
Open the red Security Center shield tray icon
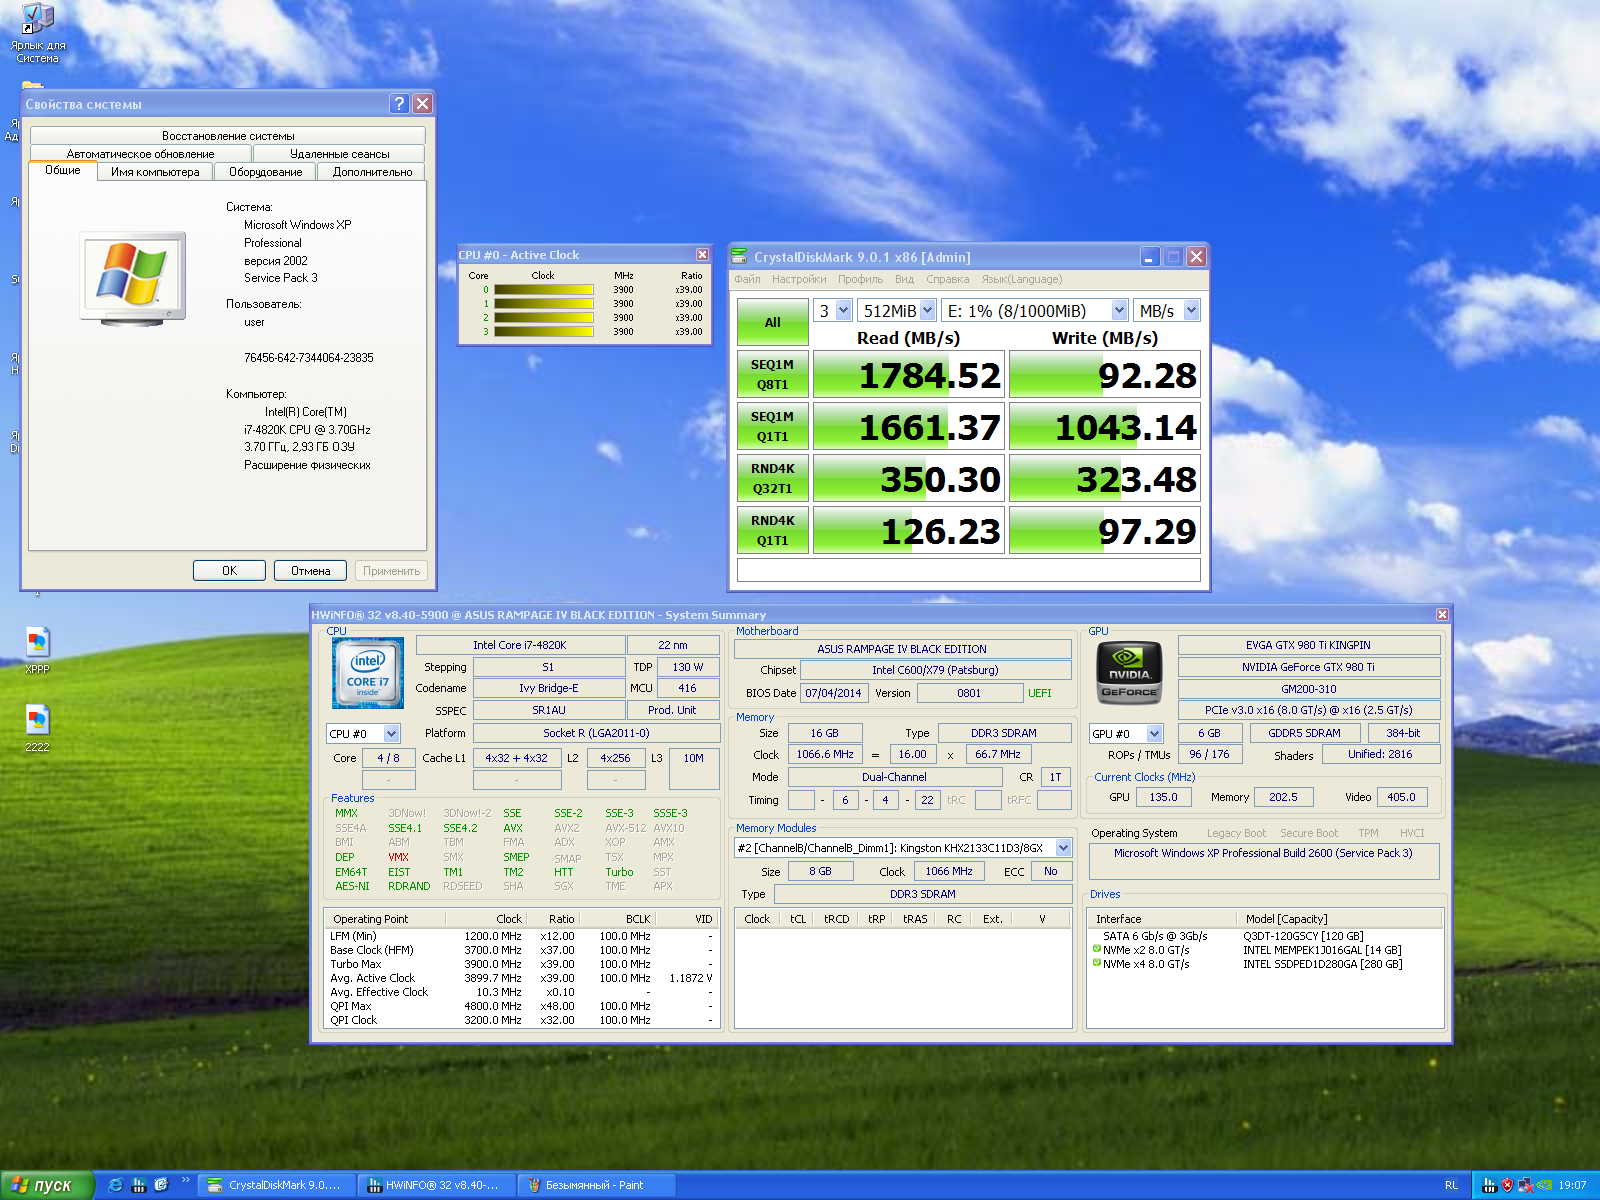coord(1507,1185)
